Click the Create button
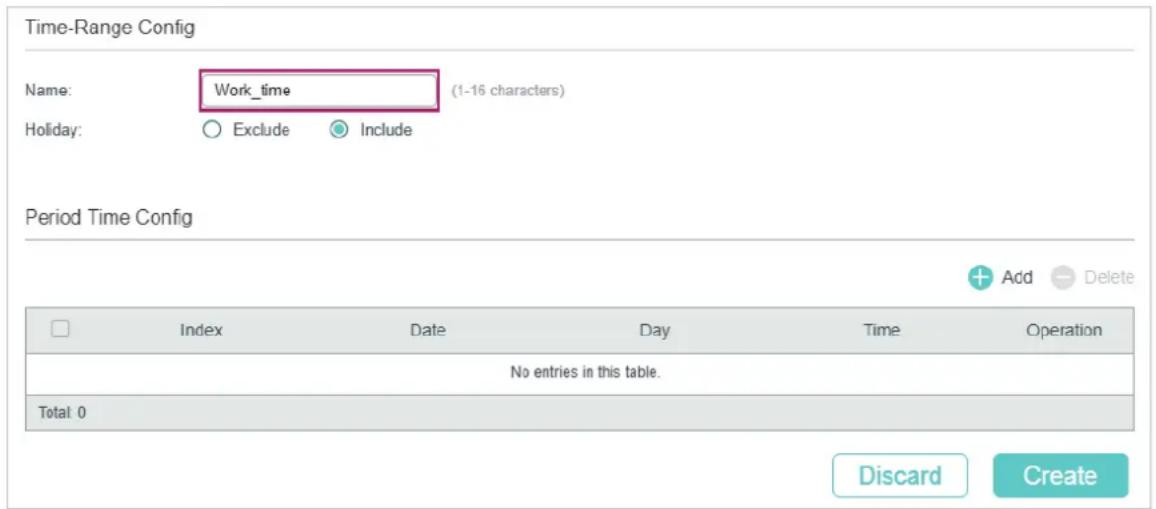This screenshot has height=509, width=1156. pos(1060,475)
